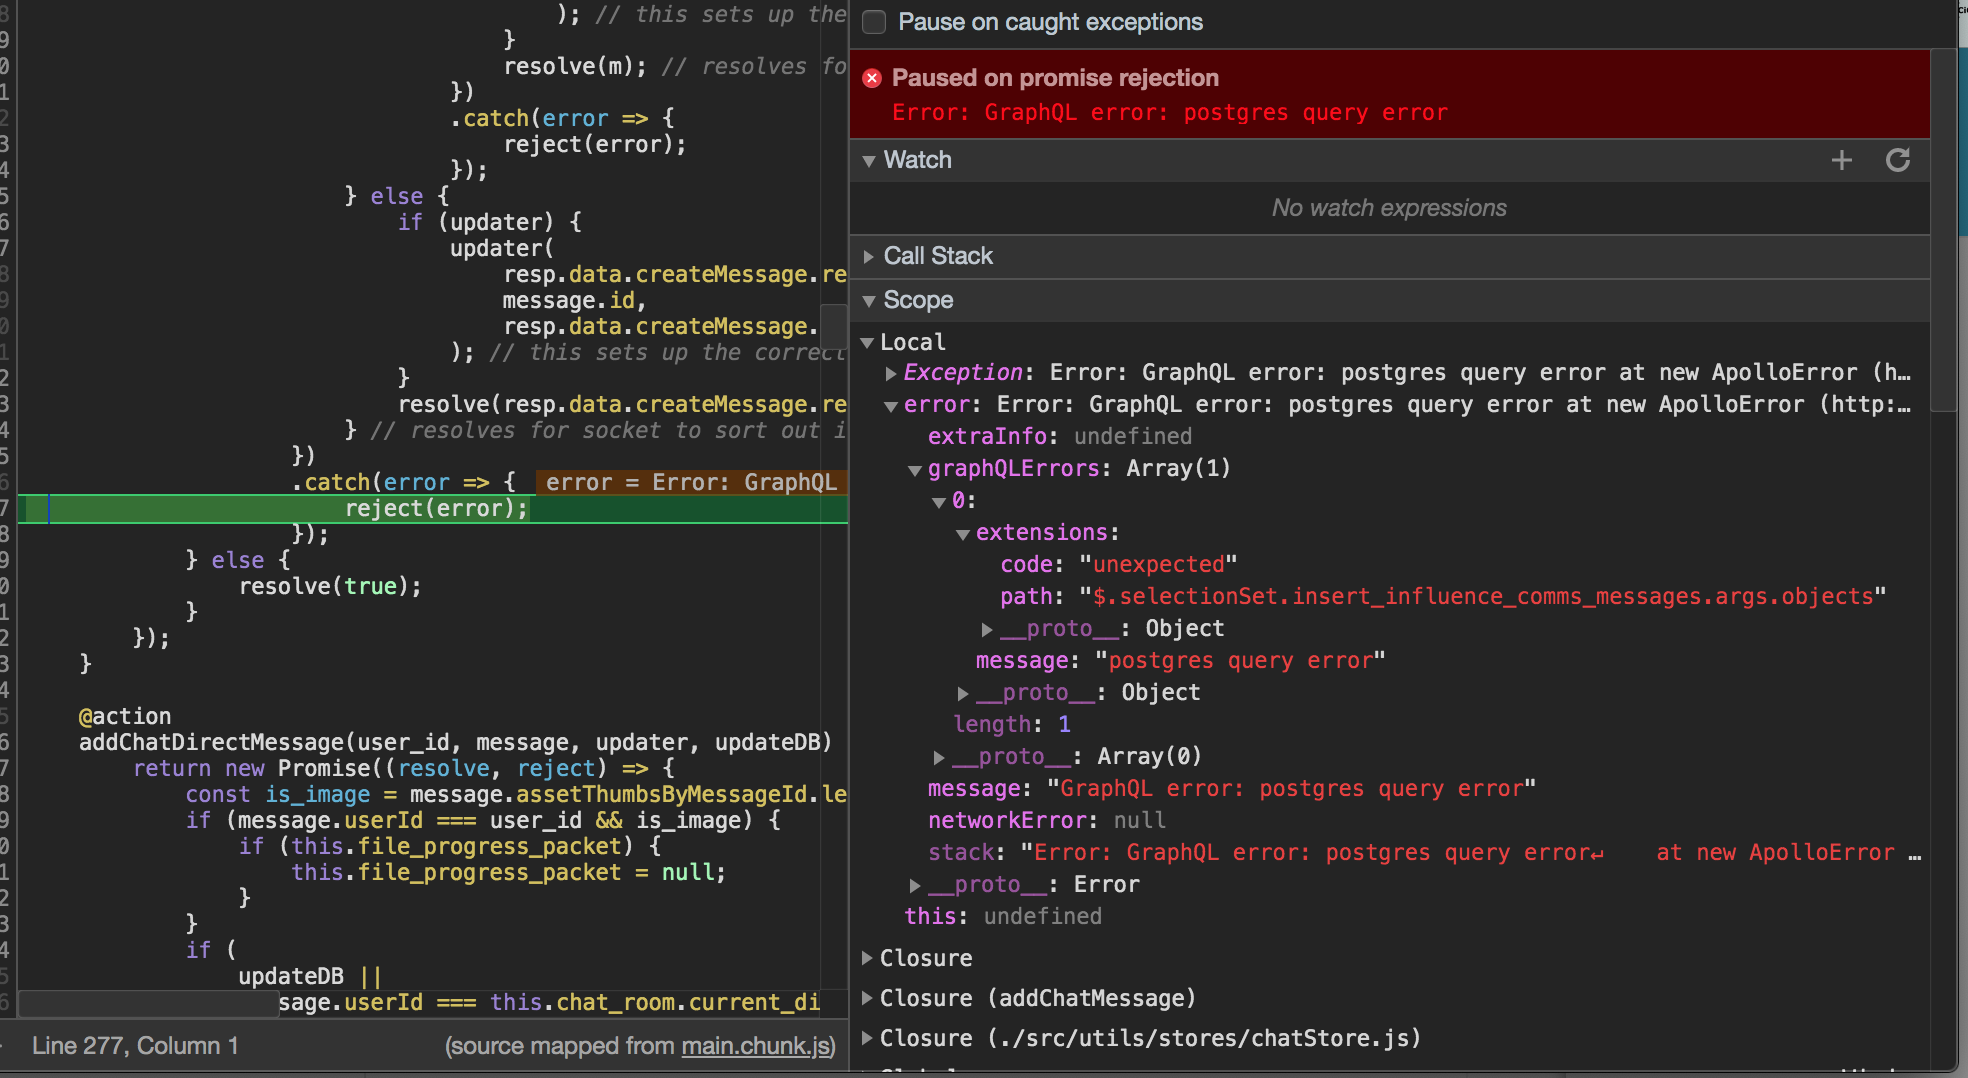Collapse array item 0
Screen dimensions: 1968x1078
[x=939, y=502]
